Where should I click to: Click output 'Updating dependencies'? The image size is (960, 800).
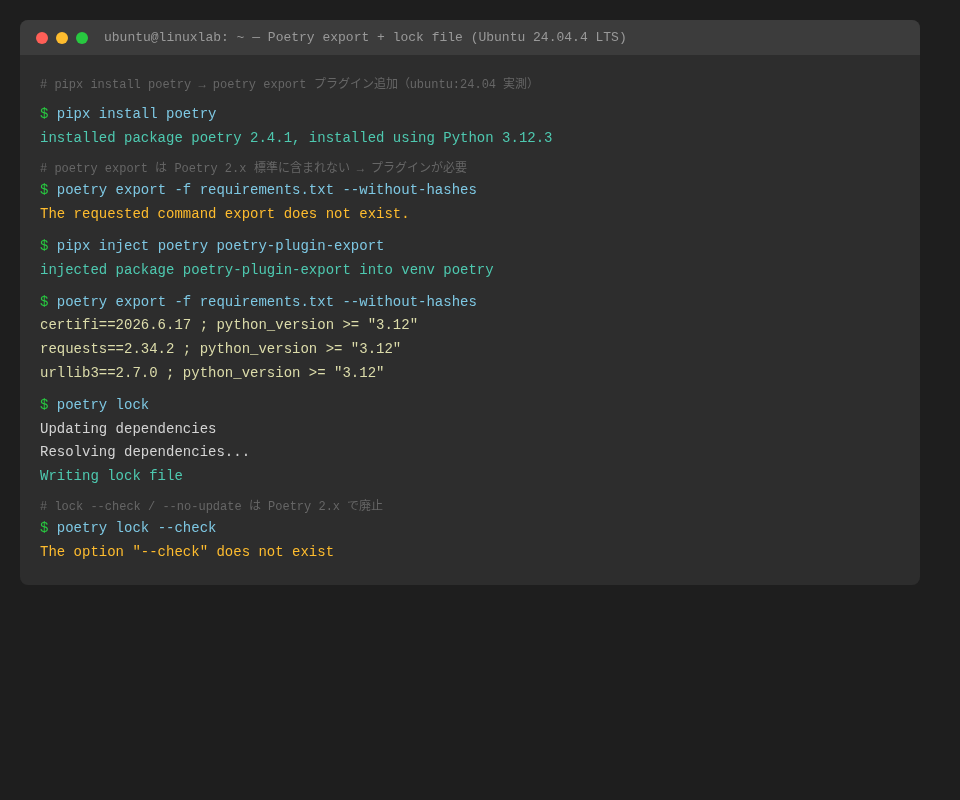(x=128, y=428)
